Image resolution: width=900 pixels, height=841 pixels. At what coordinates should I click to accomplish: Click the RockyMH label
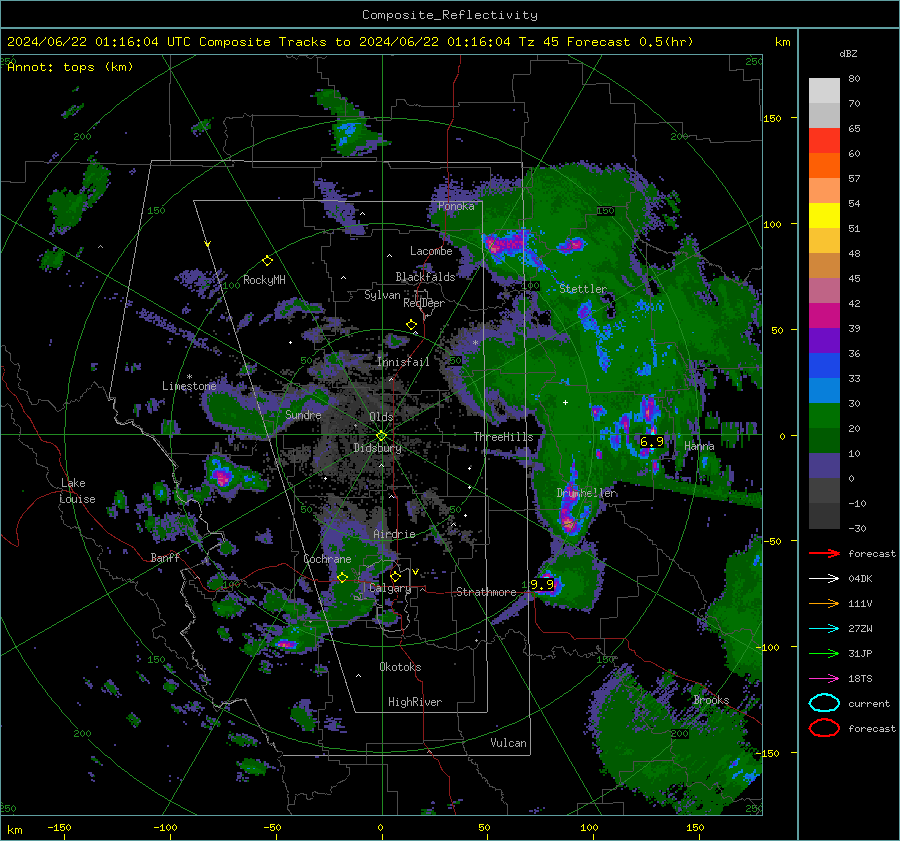(x=264, y=280)
